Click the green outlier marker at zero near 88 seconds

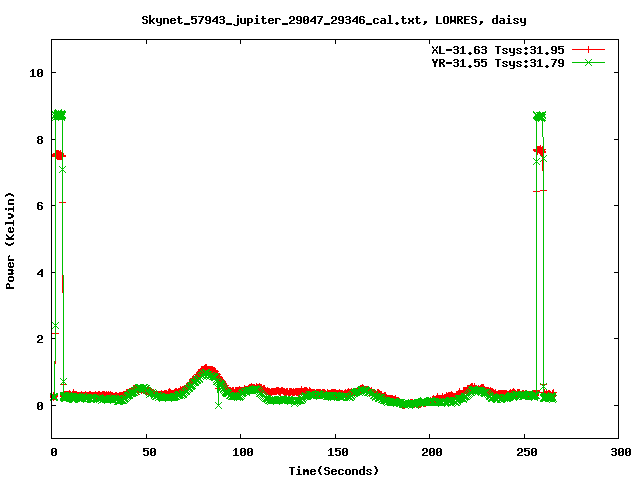point(218,405)
